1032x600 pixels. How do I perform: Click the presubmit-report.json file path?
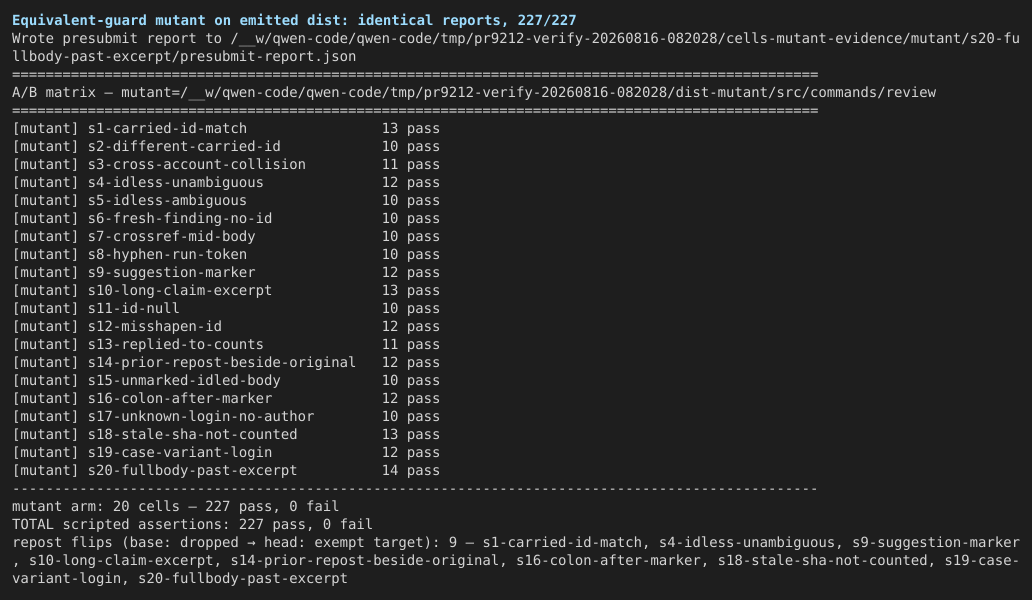(x=515, y=47)
